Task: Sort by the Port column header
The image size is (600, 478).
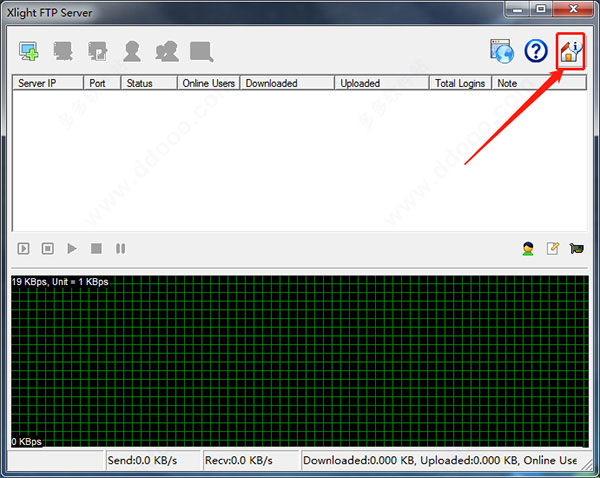Action: pos(102,83)
